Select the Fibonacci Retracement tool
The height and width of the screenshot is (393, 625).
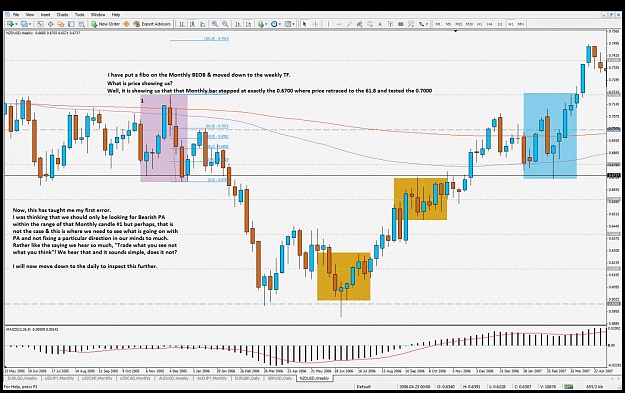click(369, 24)
